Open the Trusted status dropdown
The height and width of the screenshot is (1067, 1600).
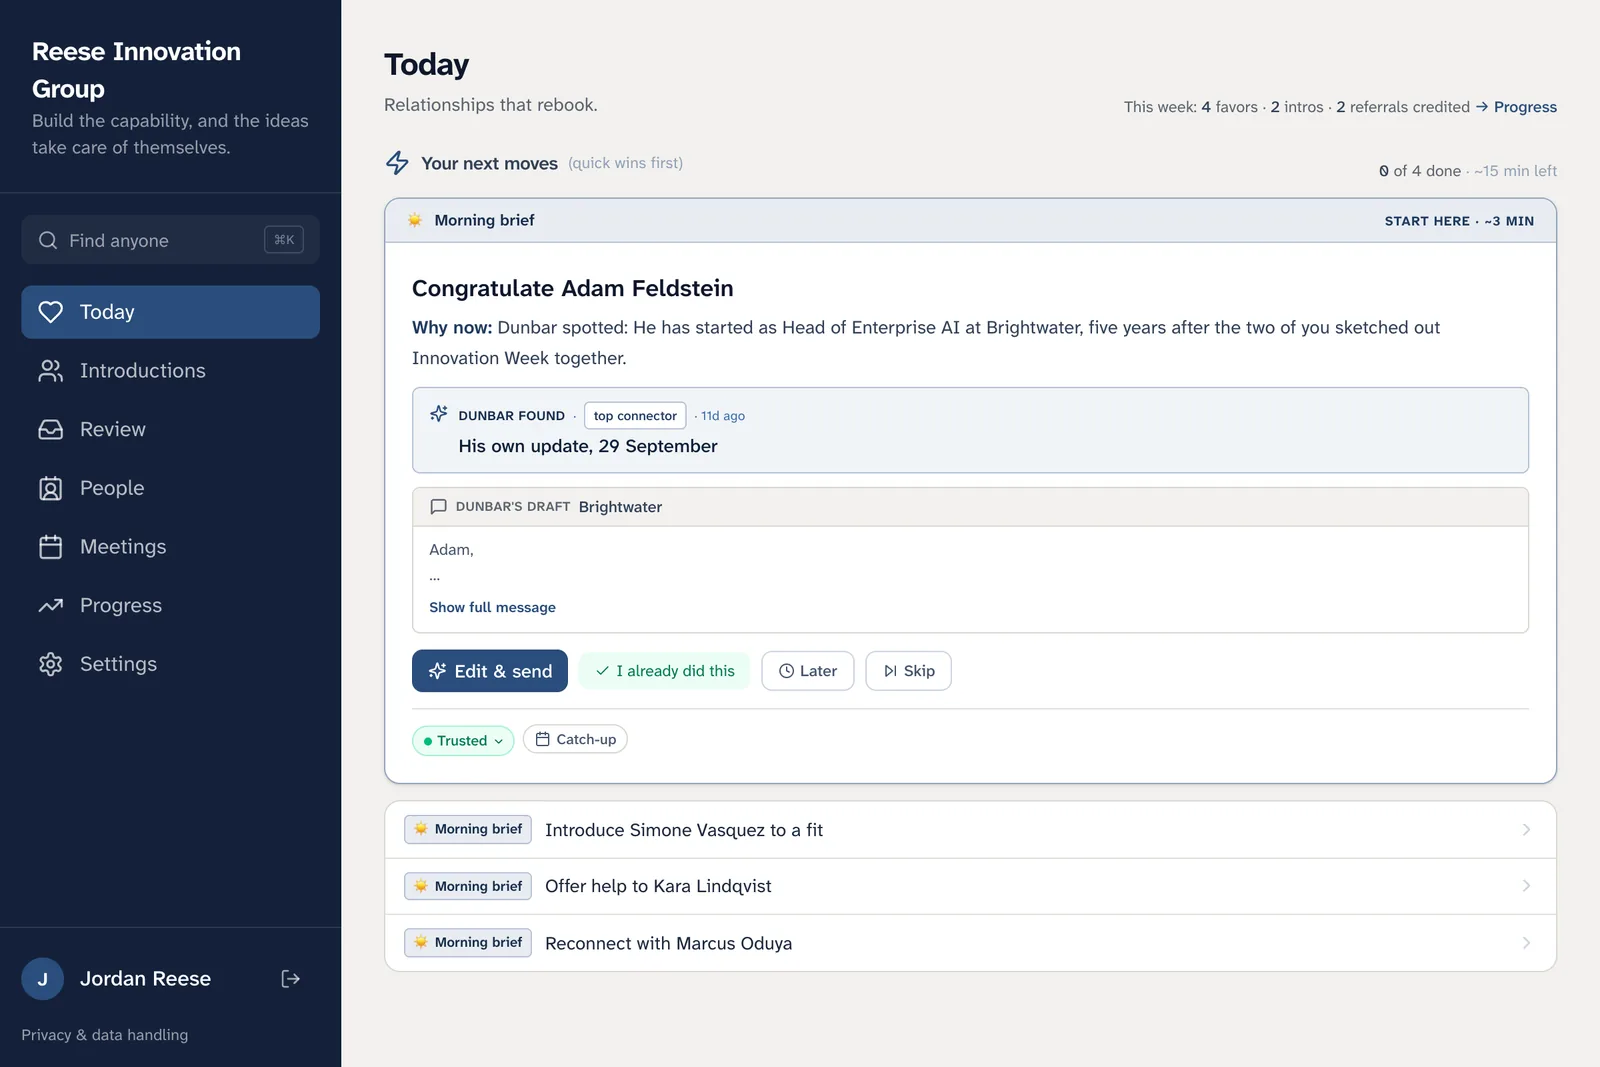[x=463, y=741]
